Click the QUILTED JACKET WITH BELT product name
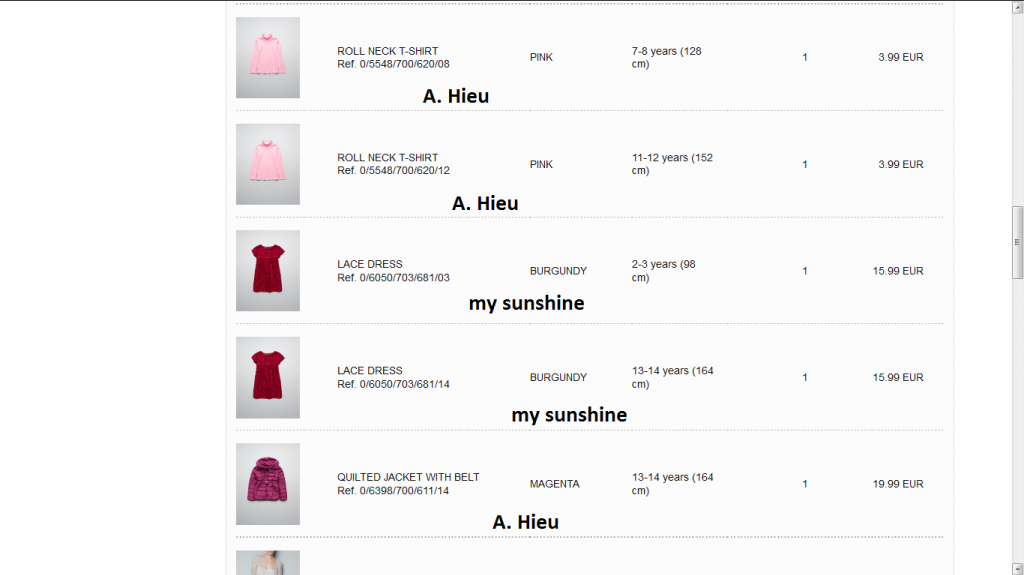The image size is (1024, 575). click(408, 477)
